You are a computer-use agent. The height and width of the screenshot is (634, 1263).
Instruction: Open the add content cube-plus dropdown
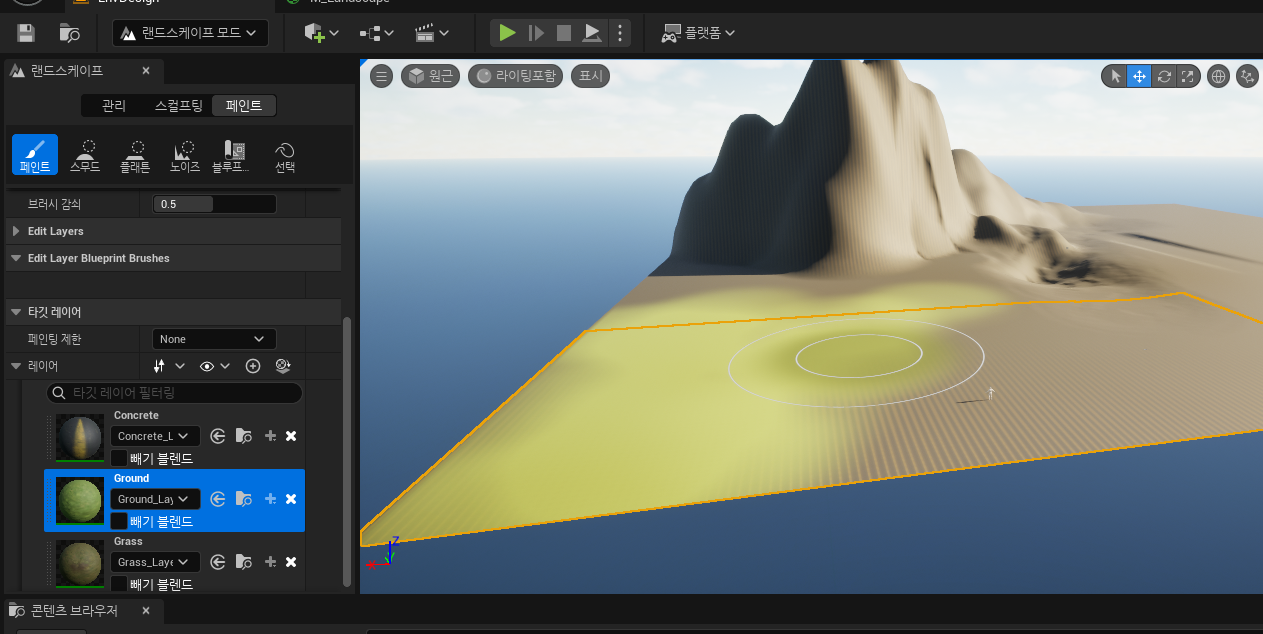coord(321,33)
